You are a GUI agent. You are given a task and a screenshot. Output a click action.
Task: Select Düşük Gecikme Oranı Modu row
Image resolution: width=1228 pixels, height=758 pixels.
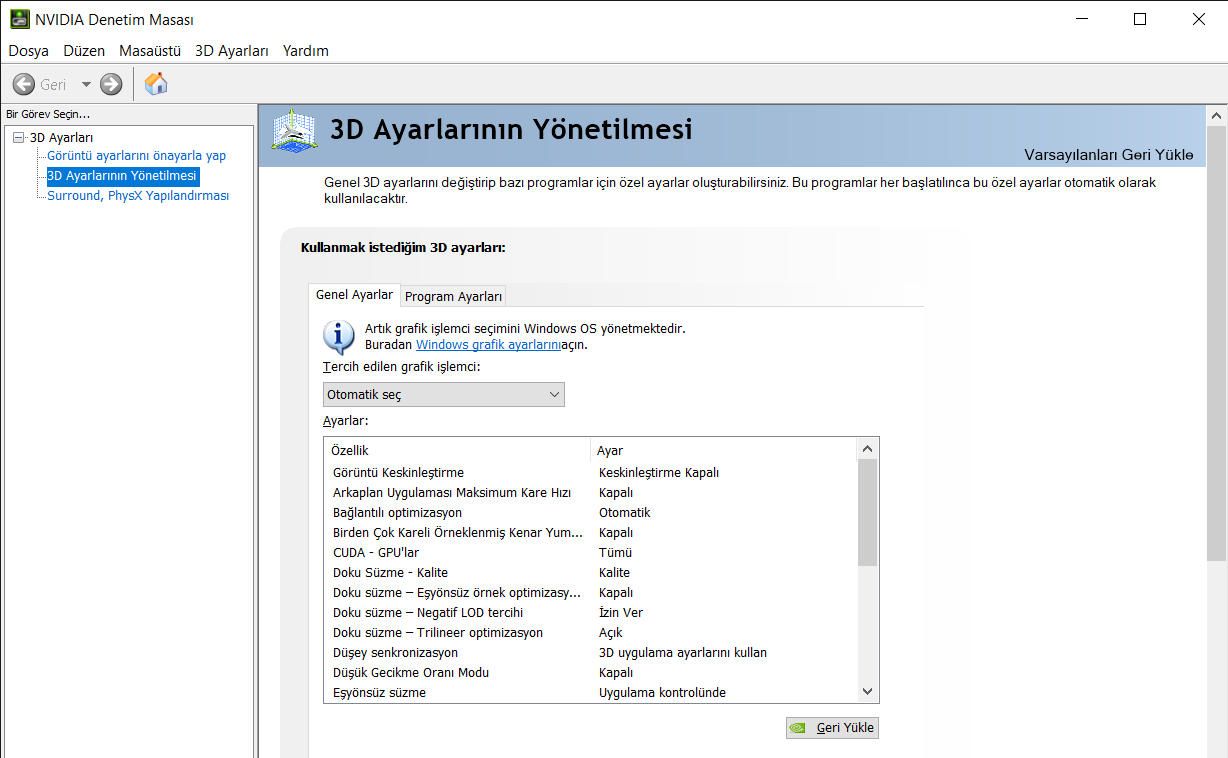(x=591, y=672)
